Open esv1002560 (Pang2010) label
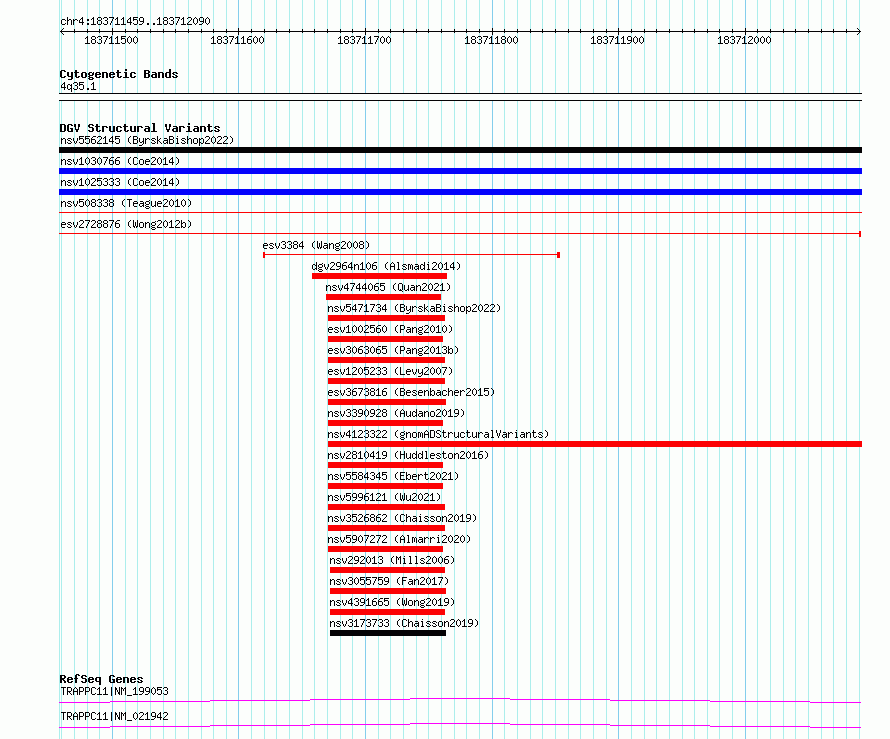This screenshot has height=739, width=890. (390, 329)
